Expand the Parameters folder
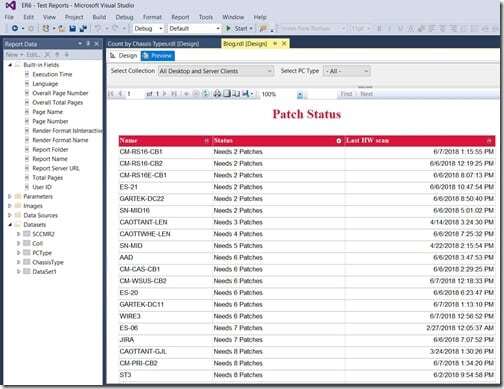The height and width of the screenshot is (389, 504). tap(10, 197)
